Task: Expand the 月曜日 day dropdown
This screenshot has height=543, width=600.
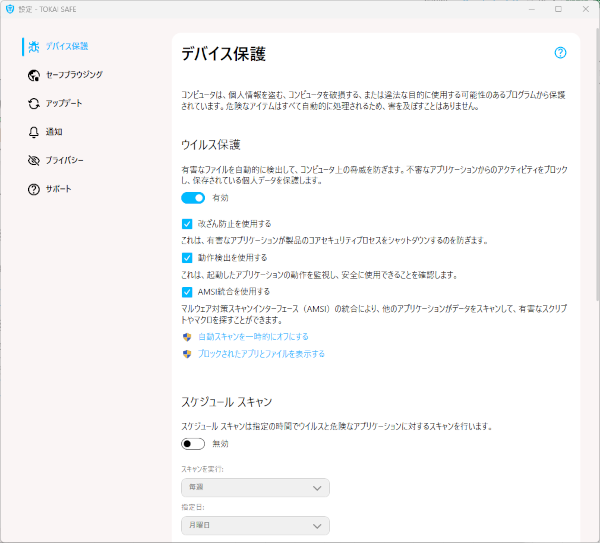Action: click(x=255, y=525)
